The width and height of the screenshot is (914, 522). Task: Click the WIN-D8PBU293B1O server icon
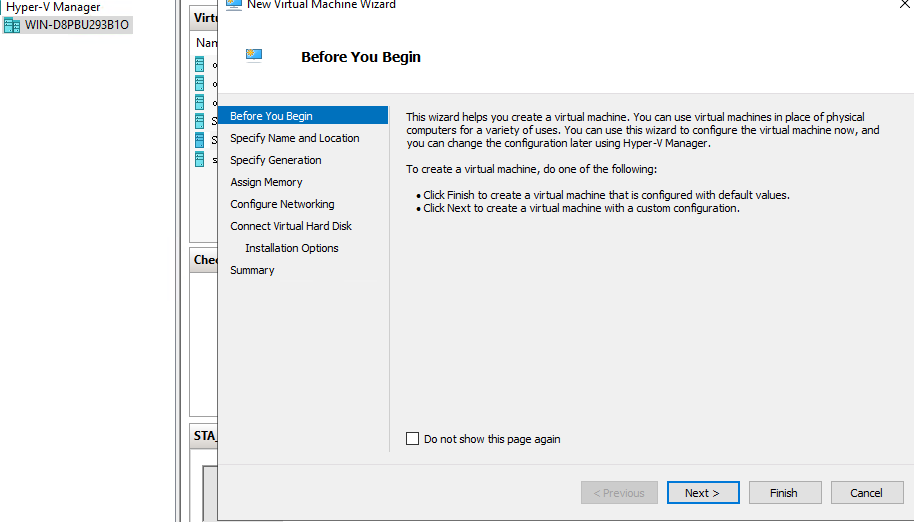pos(12,25)
